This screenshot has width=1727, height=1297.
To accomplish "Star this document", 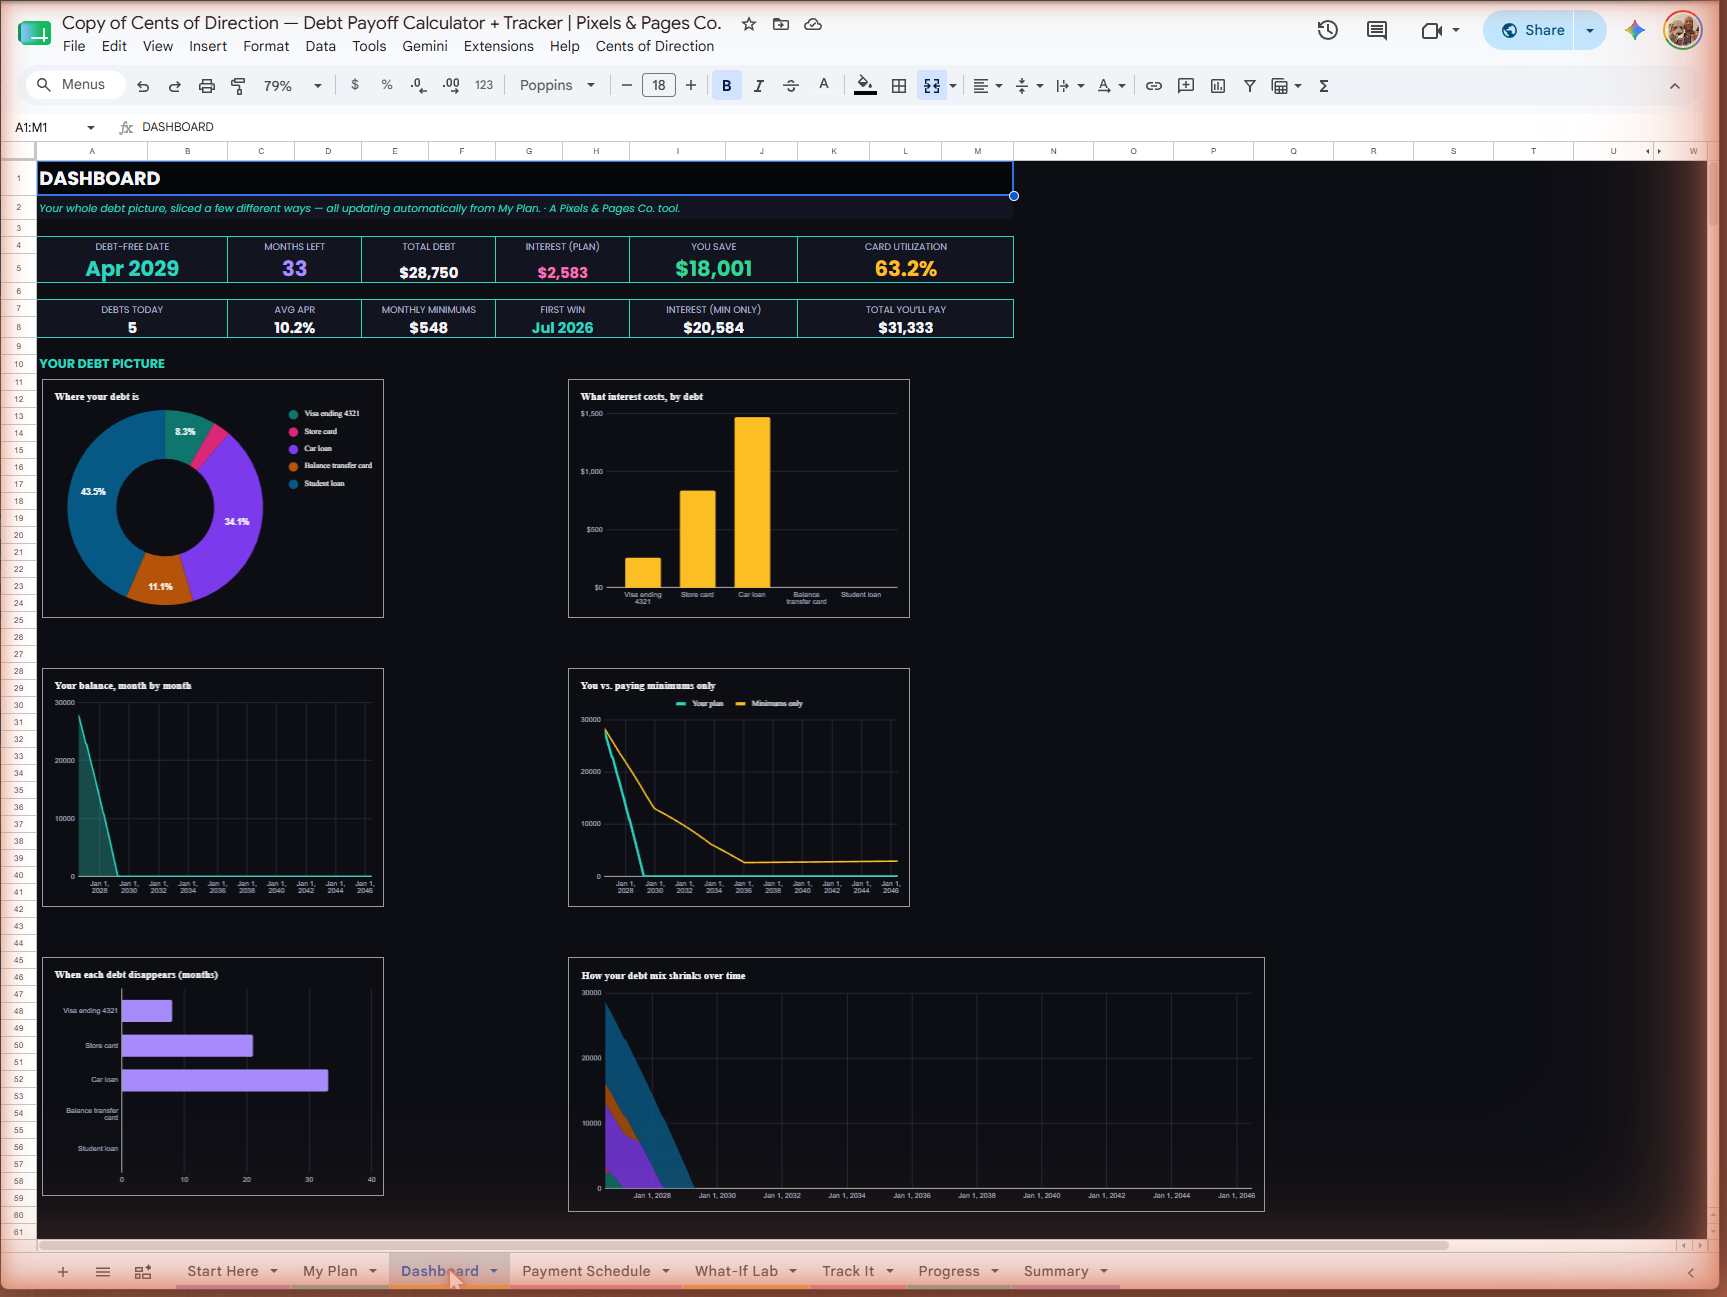I will 749,24.
